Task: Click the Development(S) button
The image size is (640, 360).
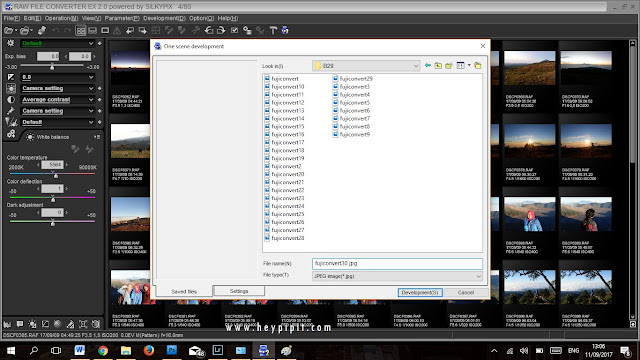Action: coord(420,292)
